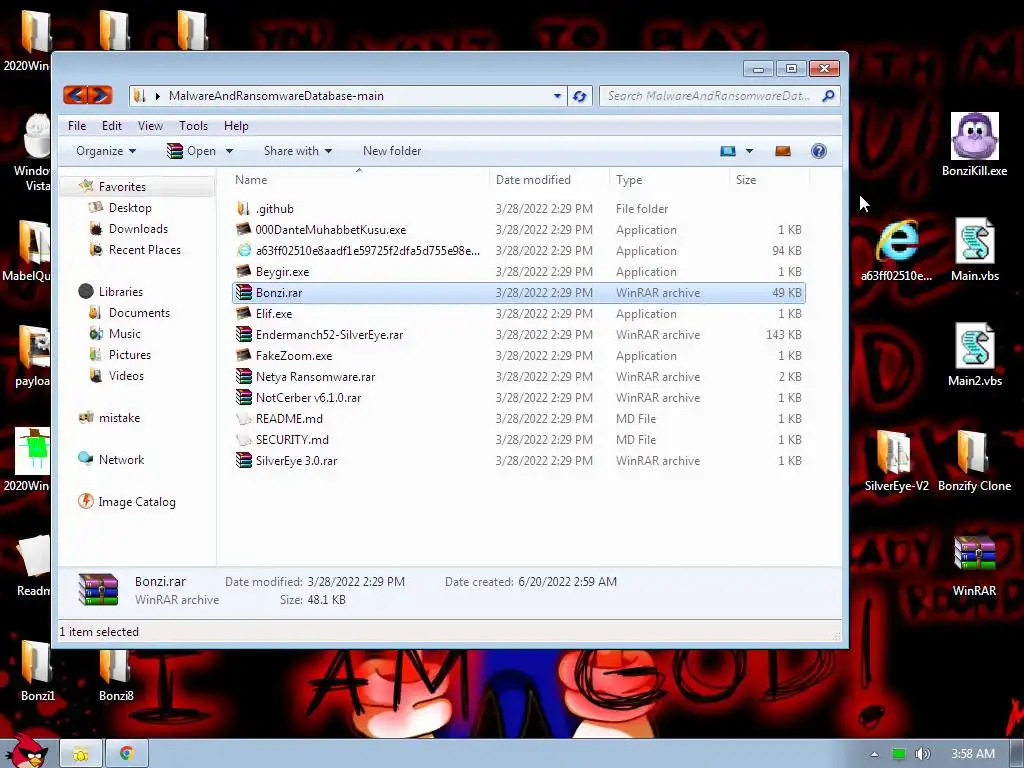
Task: Select Endermanch52-SilverEye.rar file name
Action: click(x=329, y=335)
